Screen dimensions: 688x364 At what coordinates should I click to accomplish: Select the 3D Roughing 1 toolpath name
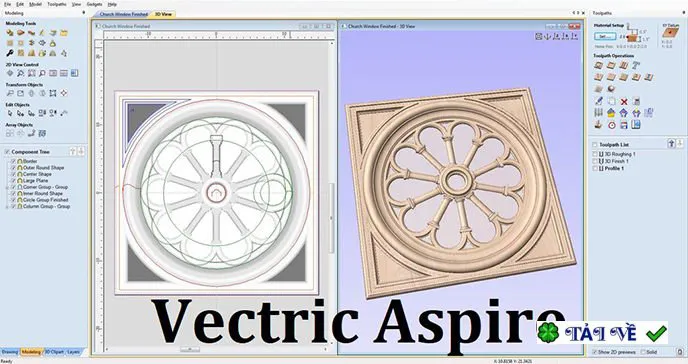point(620,154)
